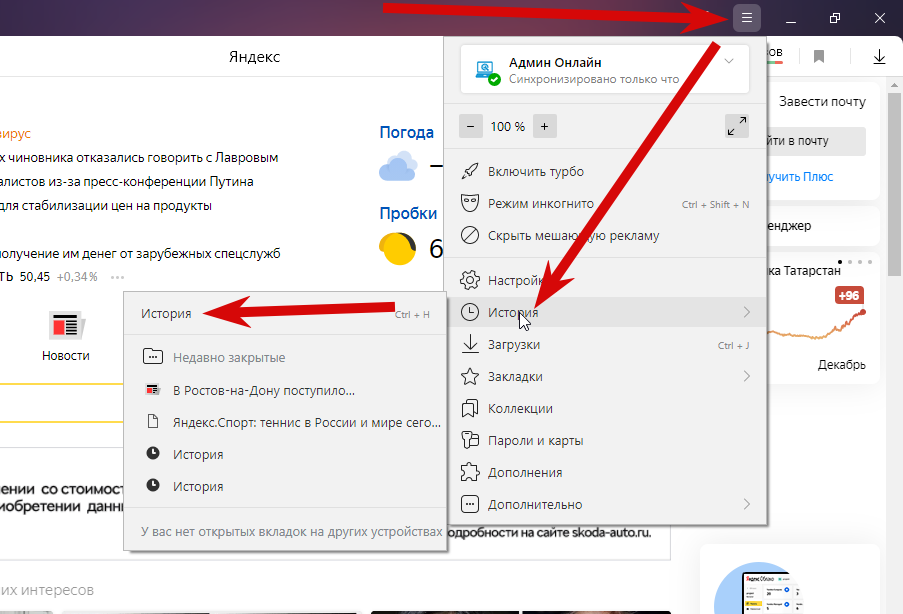Open the Пробки link
903x614 pixels.
[x=408, y=213]
